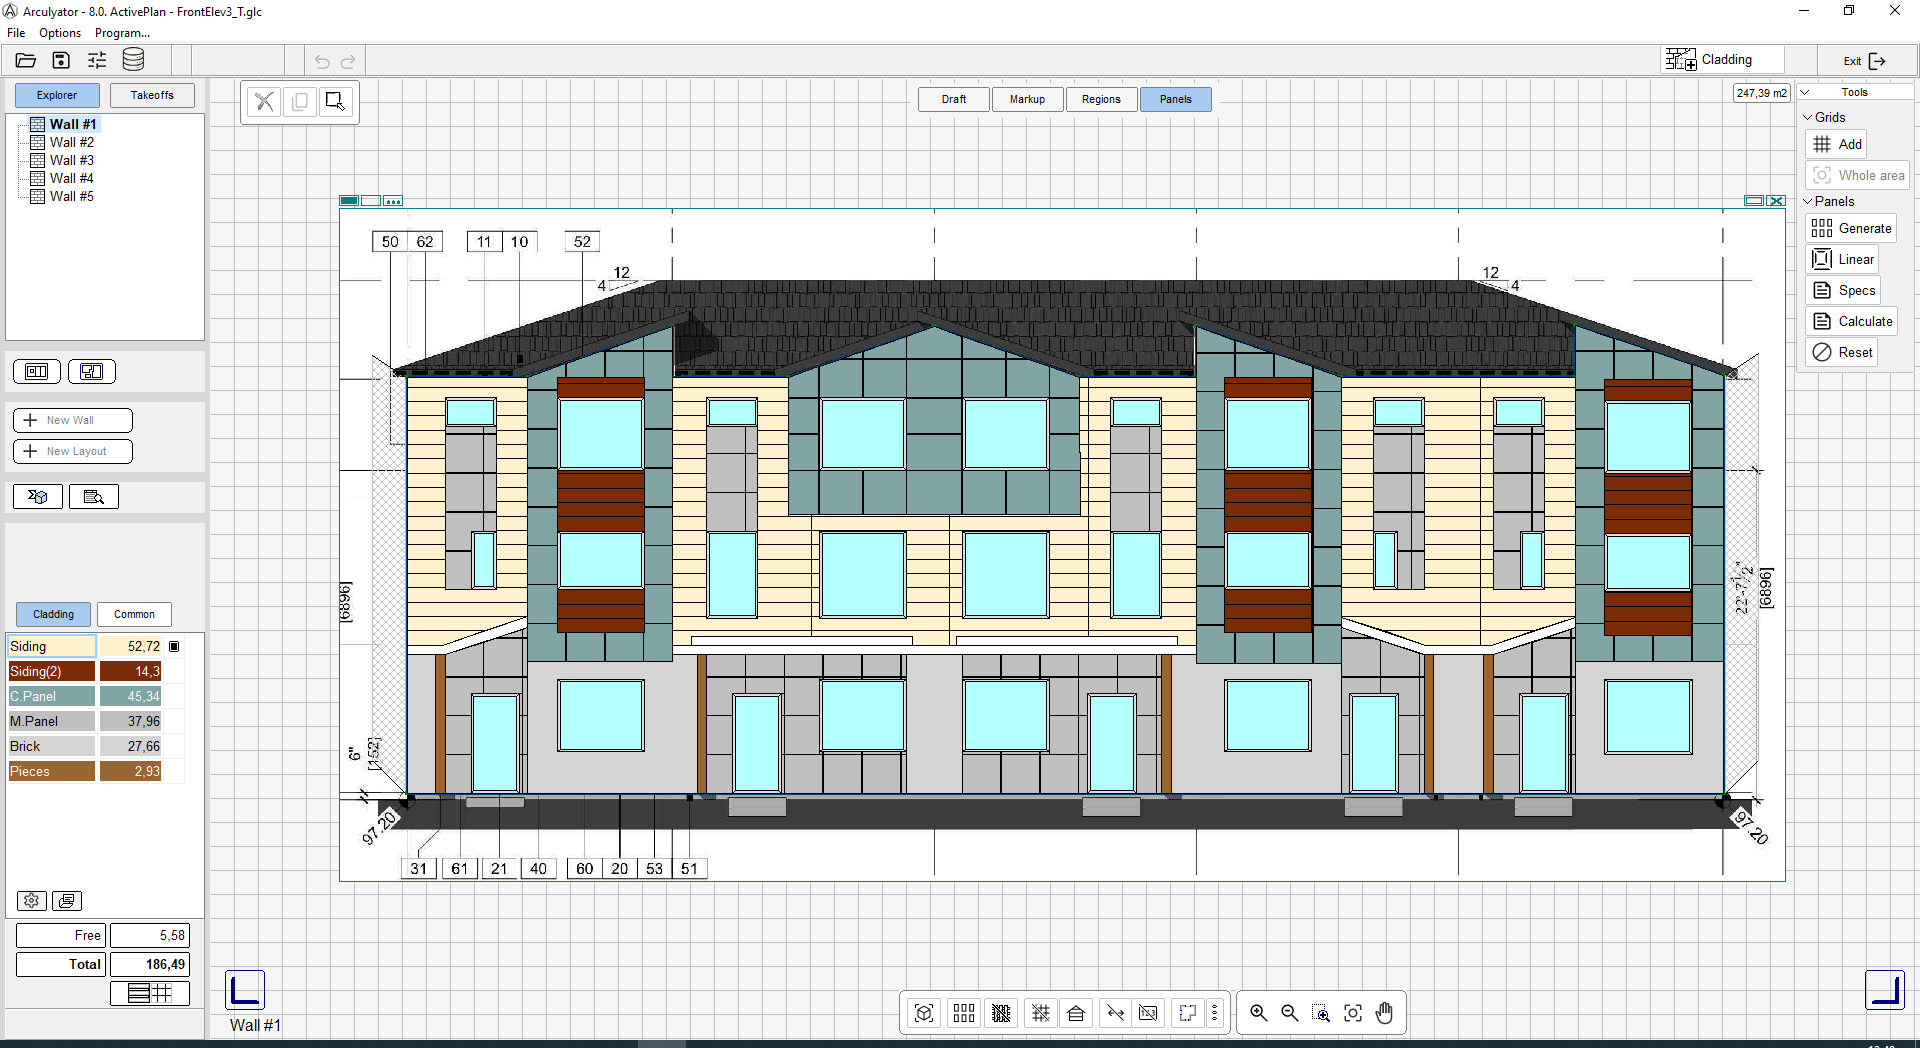The image size is (1920, 1048).
Task: Click the report search icon
Action: [94, 497]
